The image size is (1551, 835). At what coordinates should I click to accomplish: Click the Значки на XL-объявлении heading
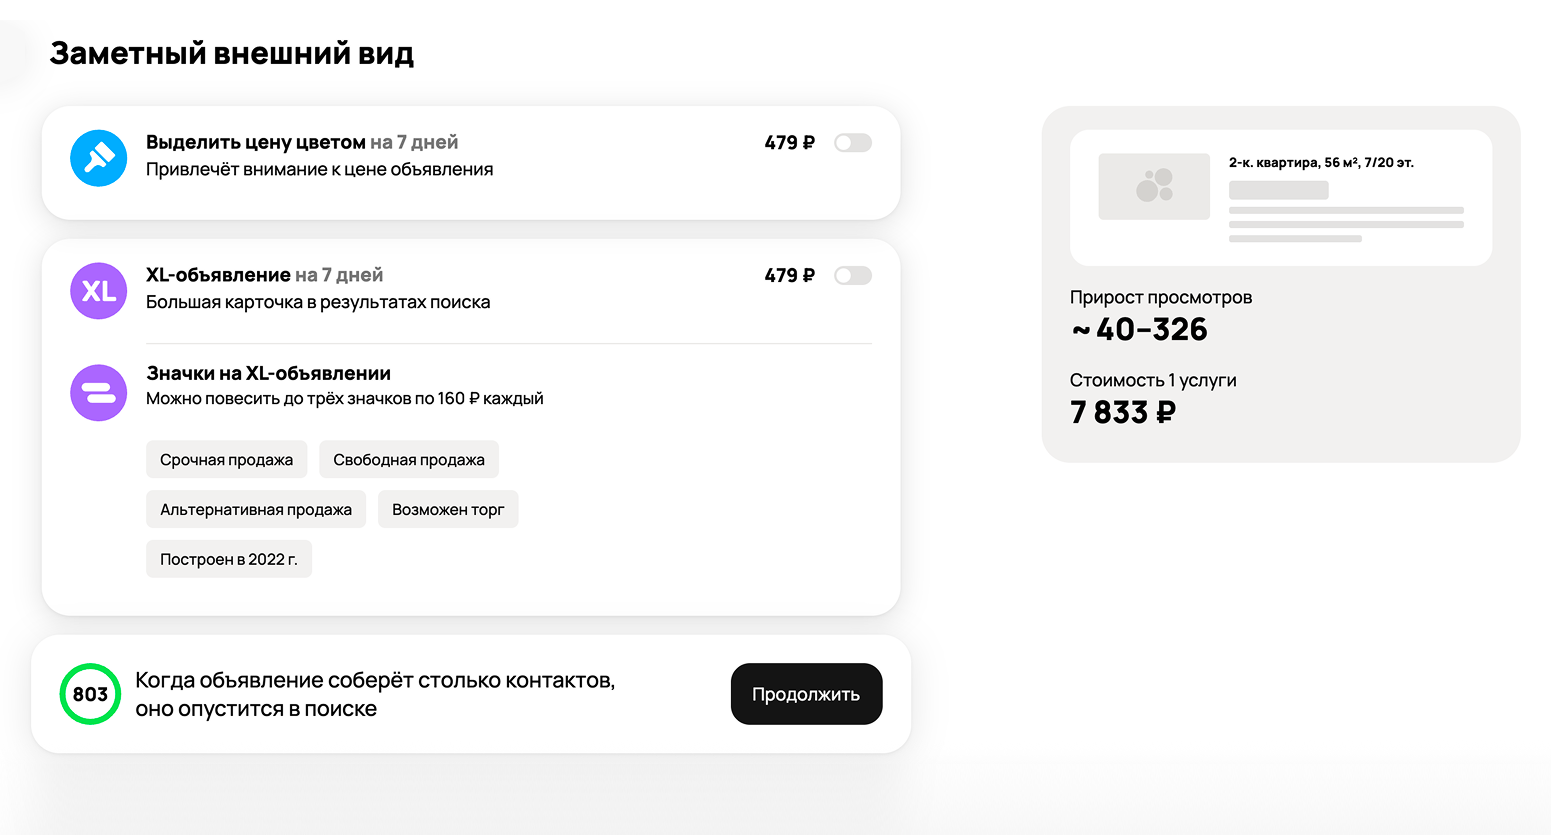268,373
